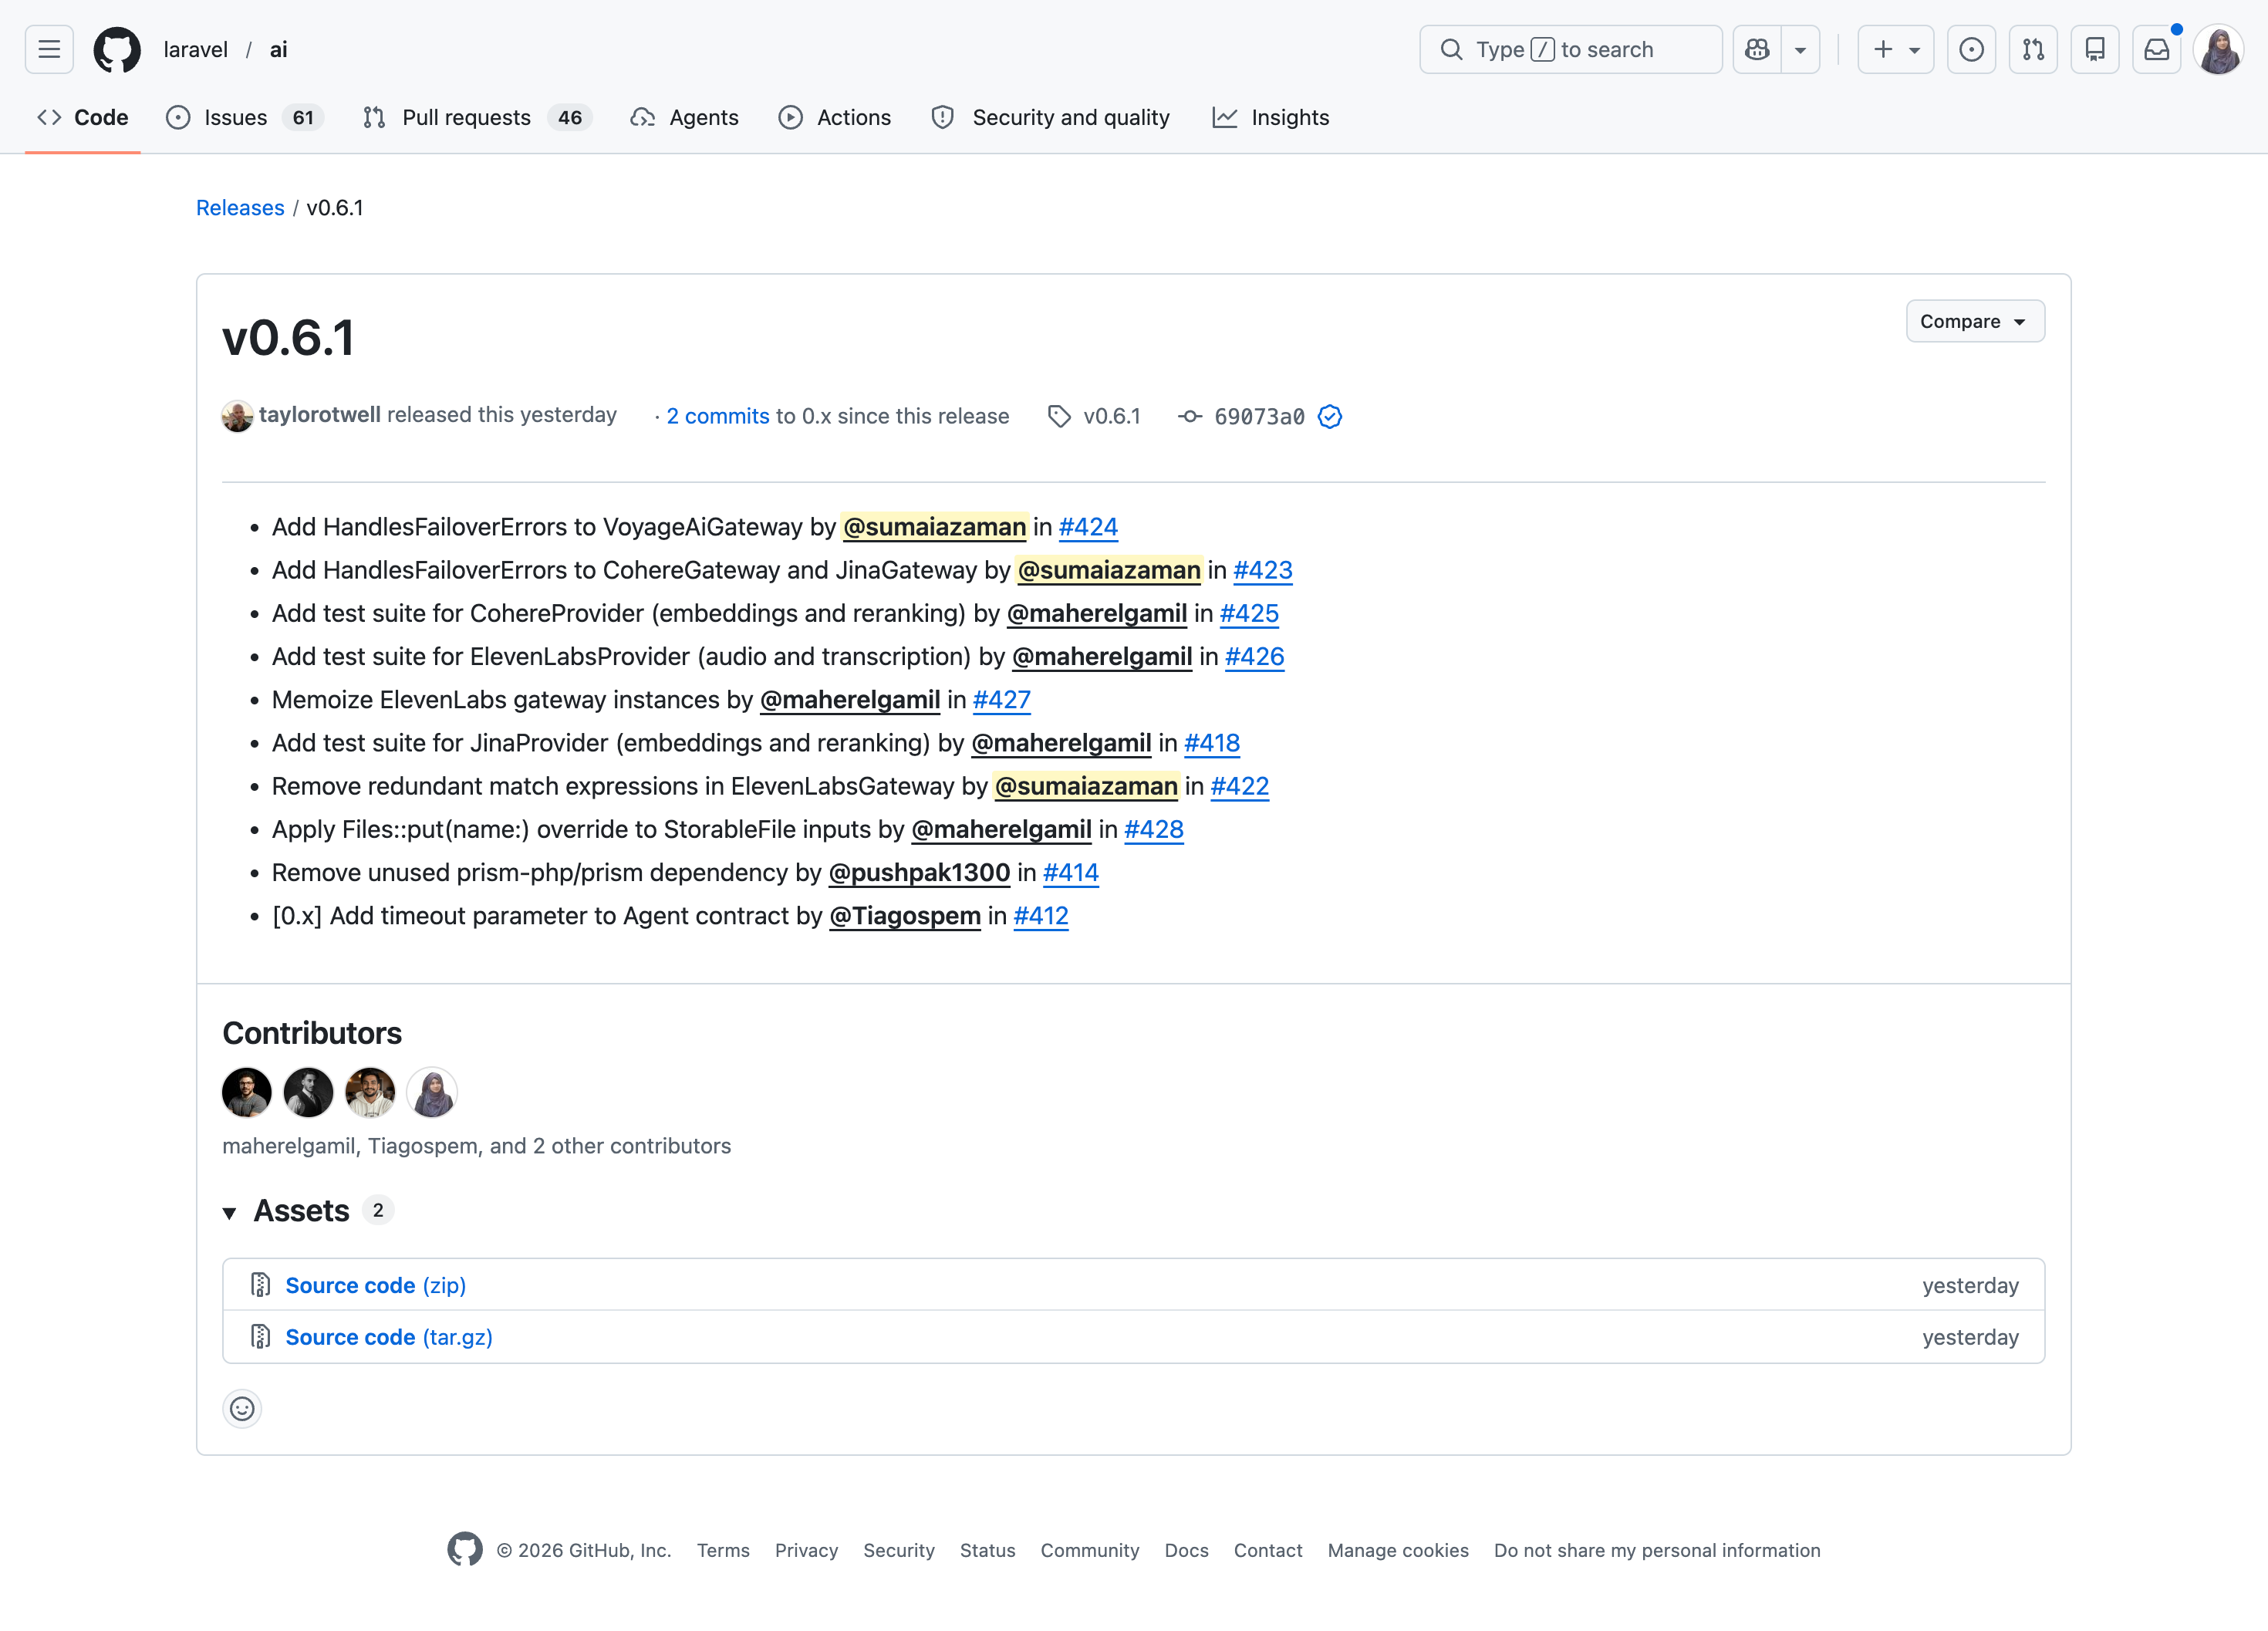
Task: Open pull request #428
Action: (1154, 829)
